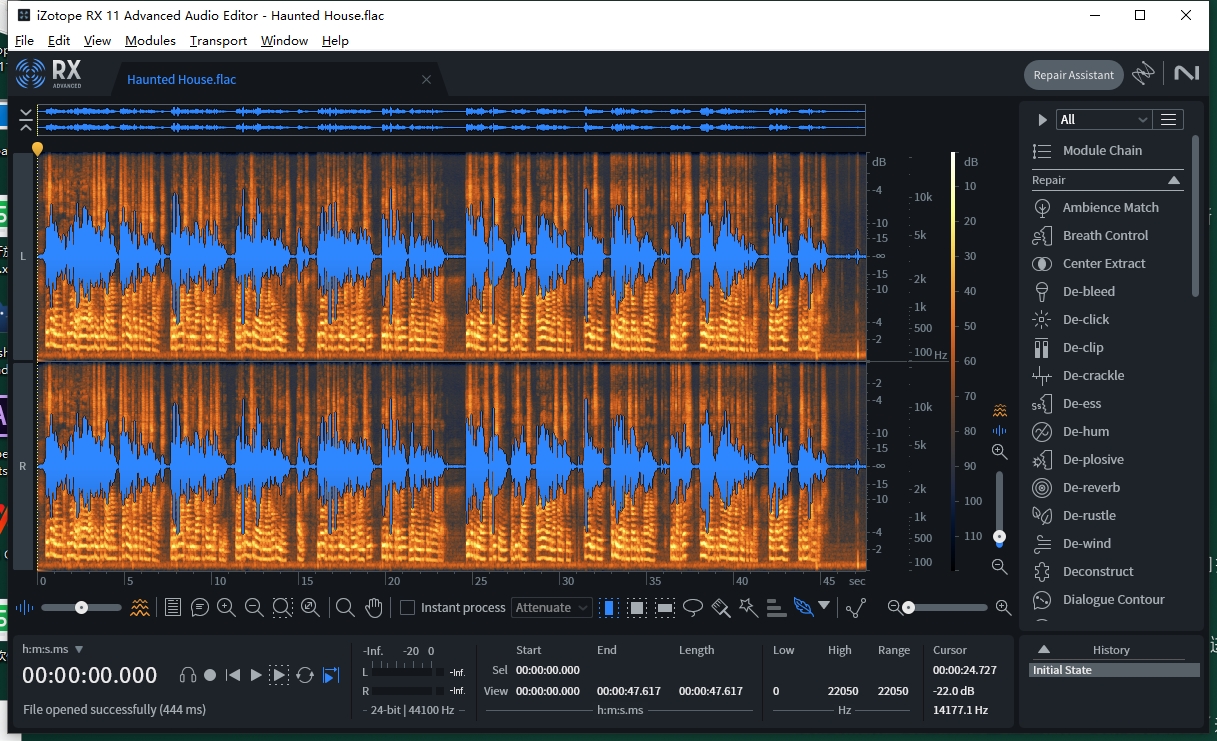Open the Modules menu
1217x741 pixels.
150,40
